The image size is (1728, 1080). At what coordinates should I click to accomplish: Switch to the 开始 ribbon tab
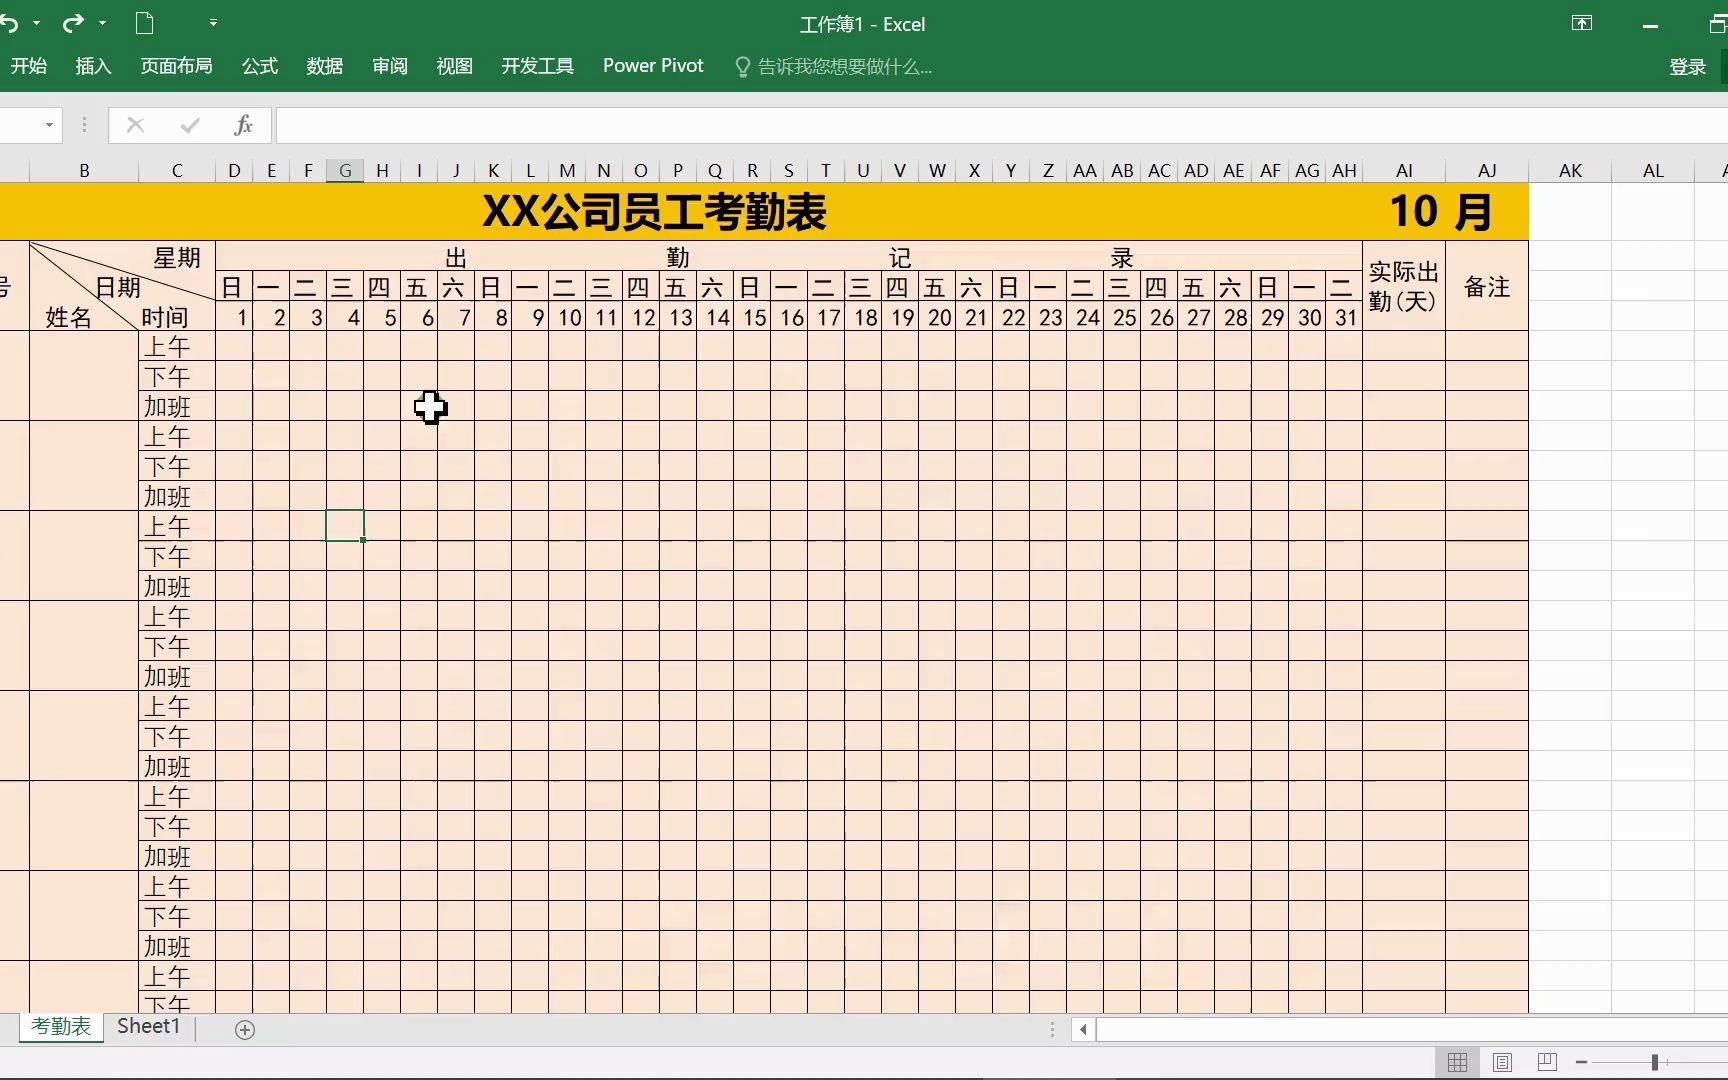29,66
